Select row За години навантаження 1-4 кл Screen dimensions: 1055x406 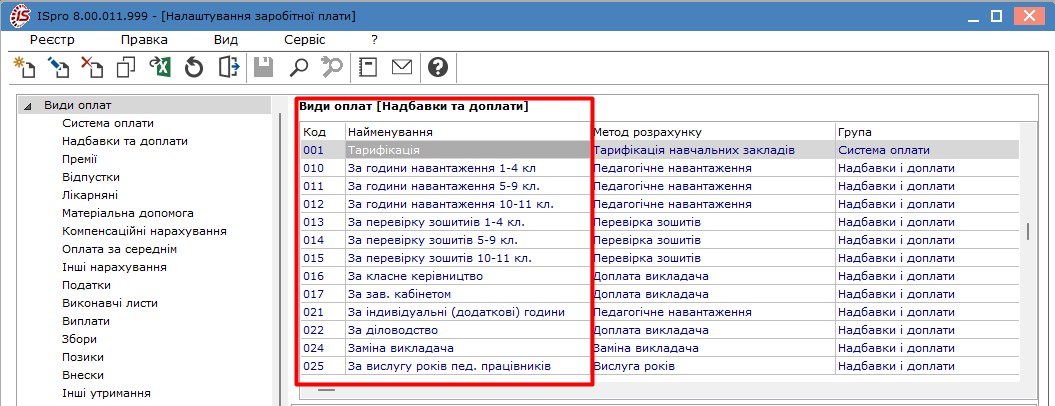659,168
